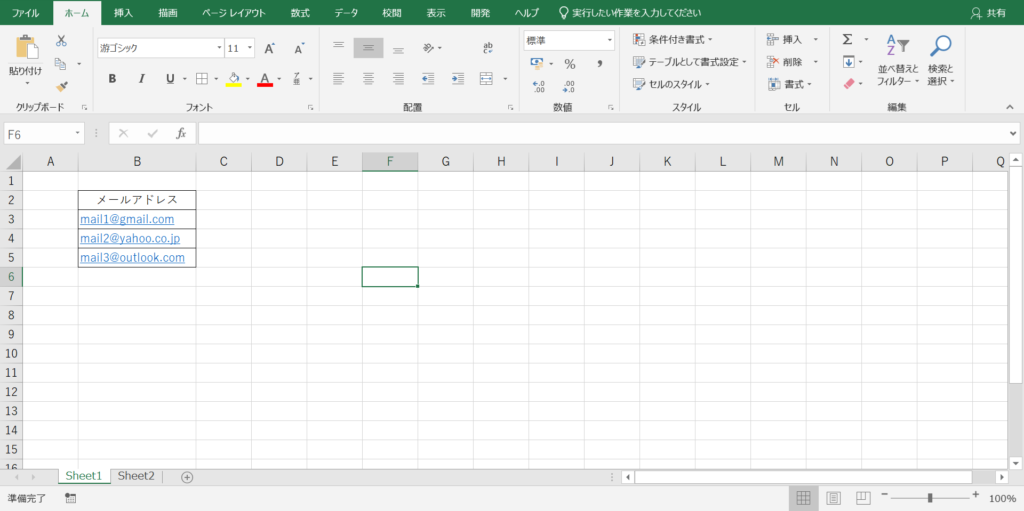Click the Find and Select magnifier icon
This screenshot has height=511, width=1024.
pyautogui.click(x=940, y=60)
